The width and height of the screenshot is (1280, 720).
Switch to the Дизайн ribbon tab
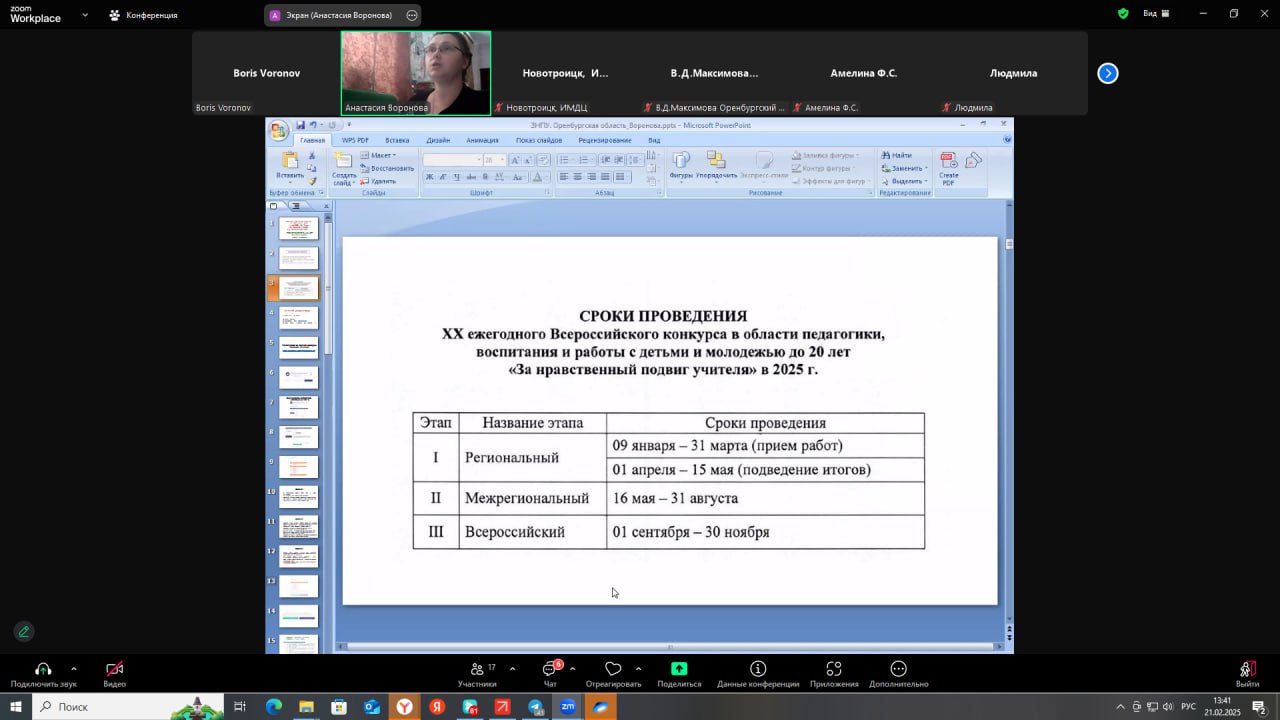[438, 140]
